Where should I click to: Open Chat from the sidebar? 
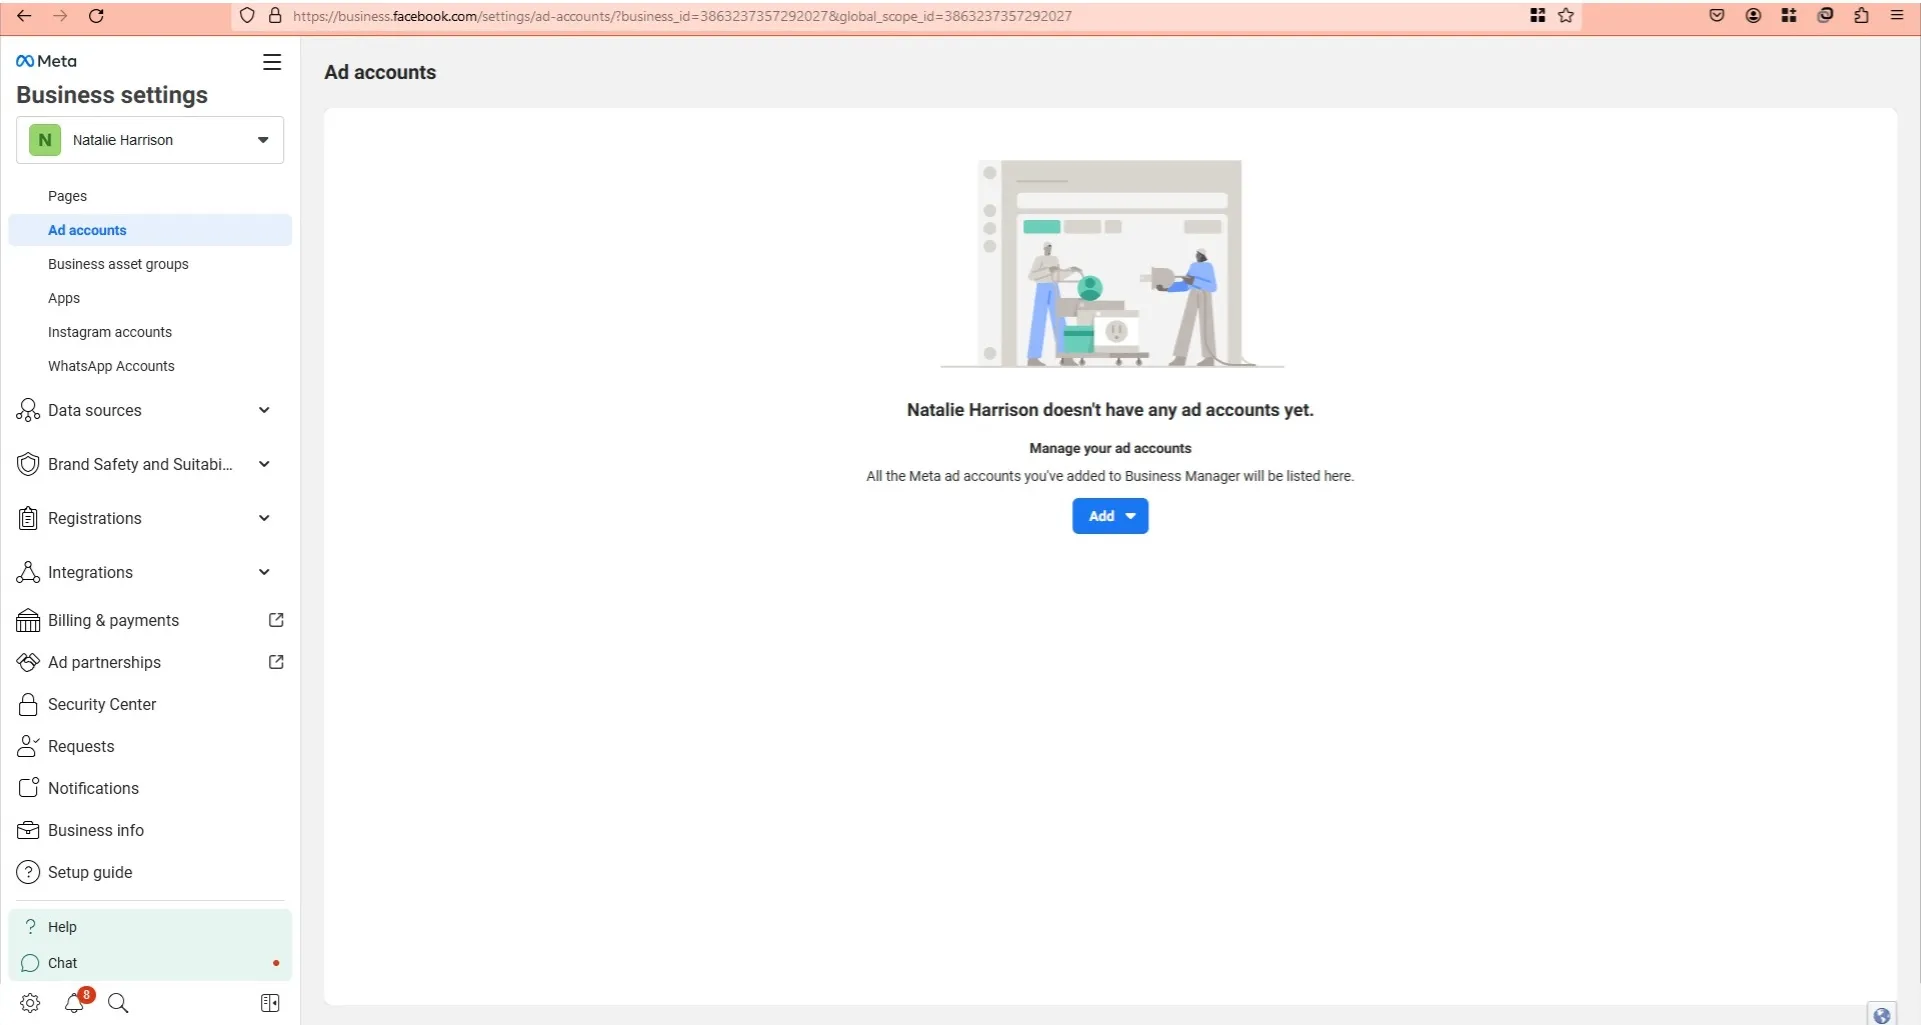tap(62, 962)
